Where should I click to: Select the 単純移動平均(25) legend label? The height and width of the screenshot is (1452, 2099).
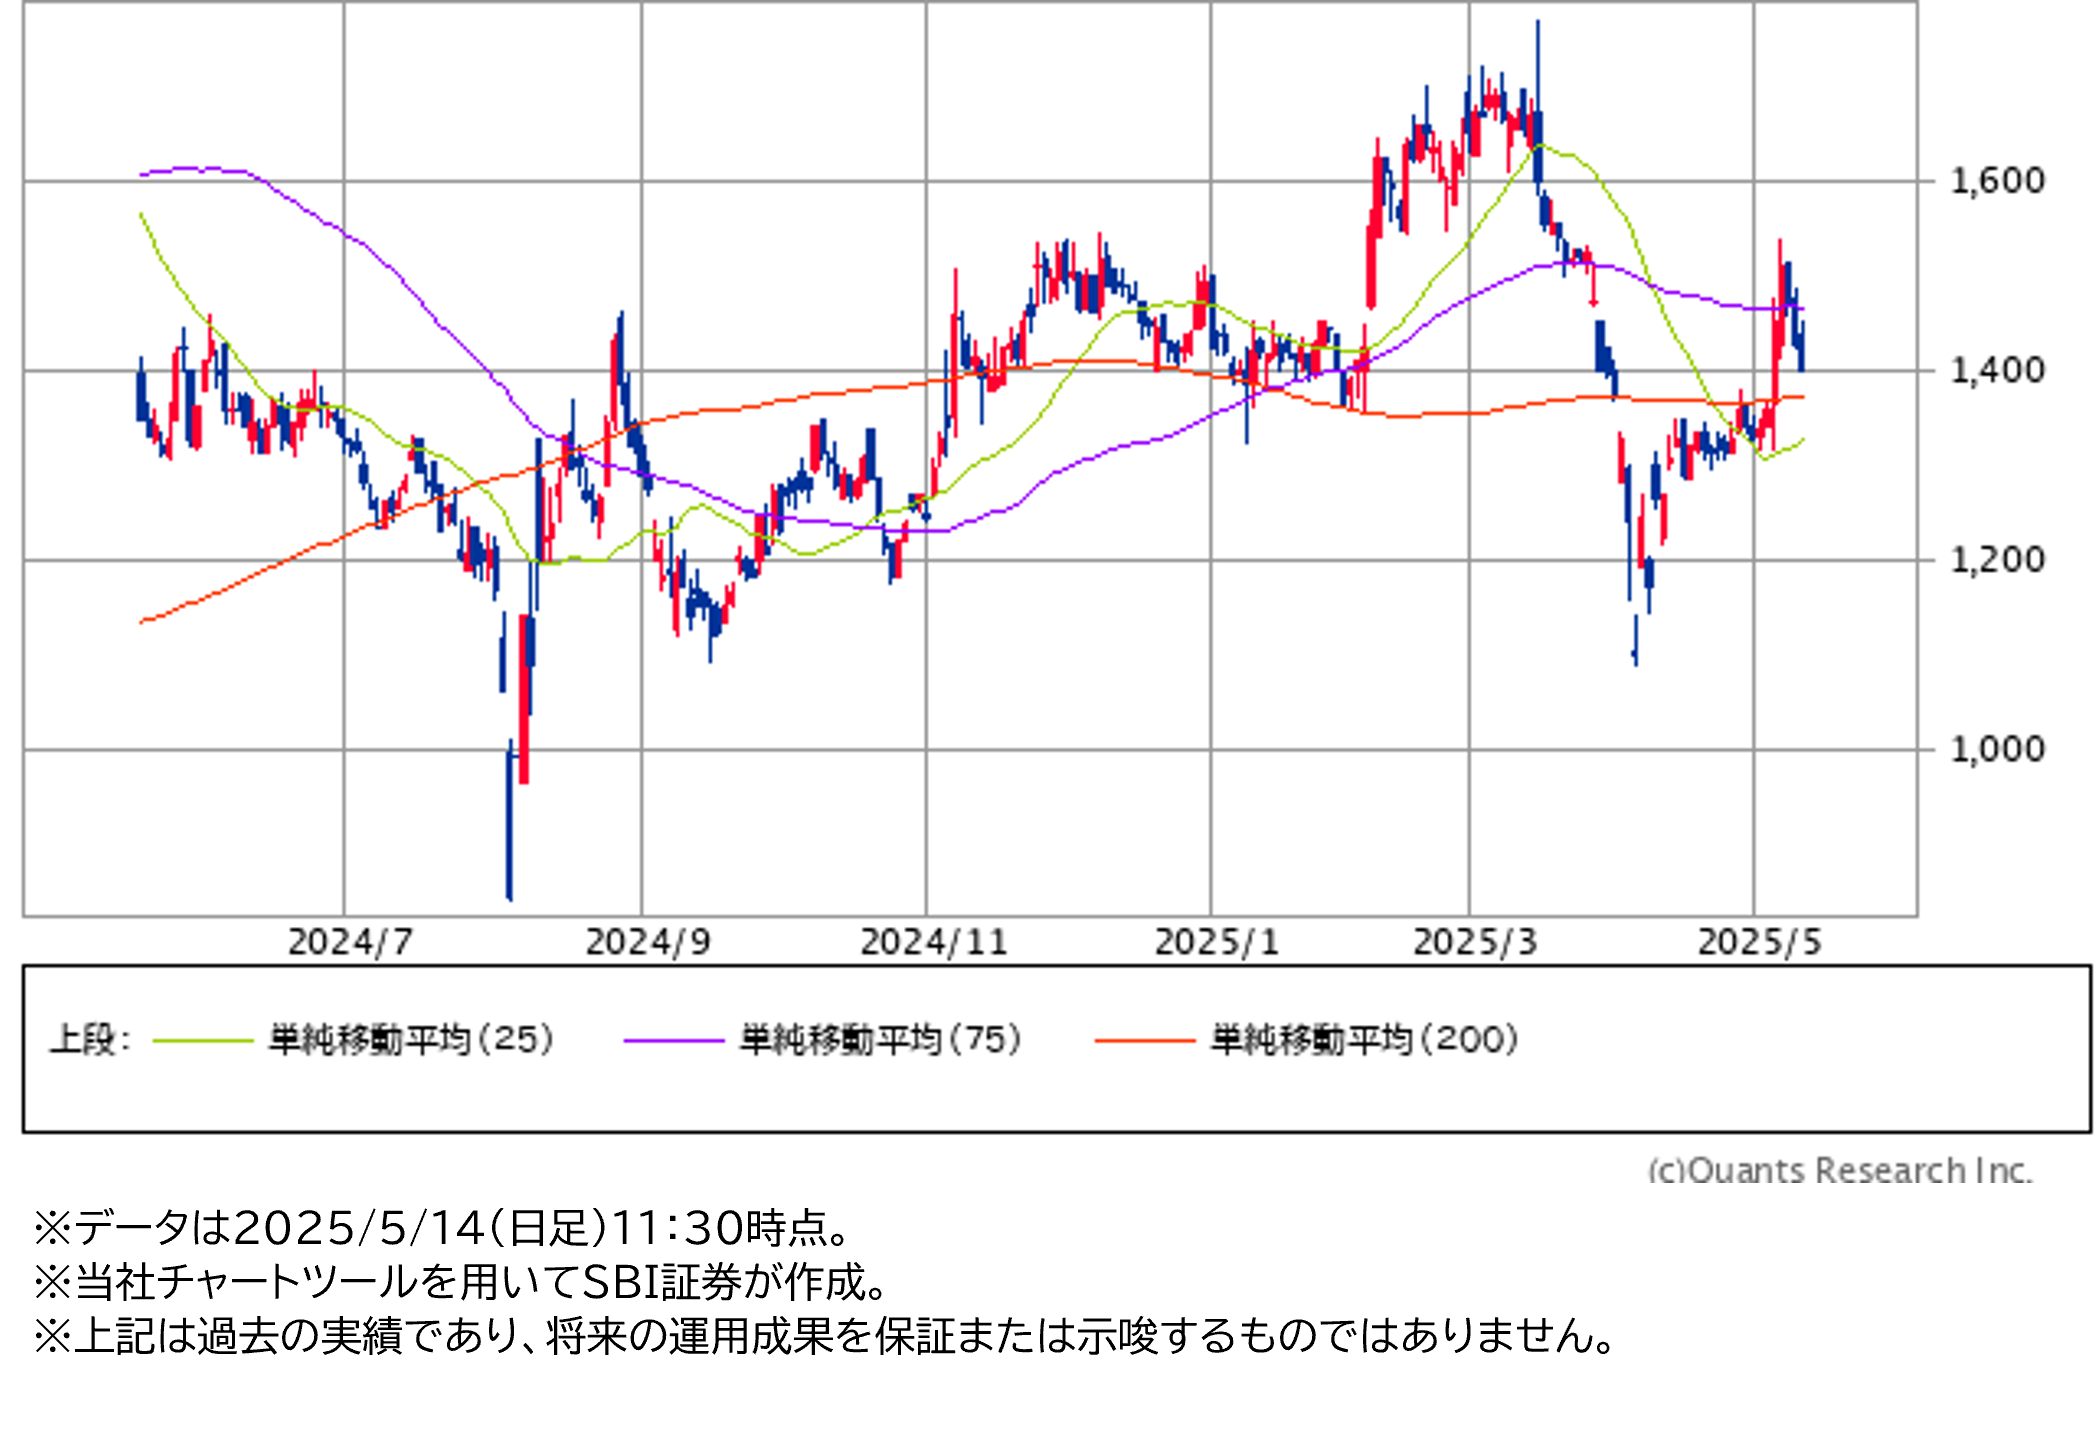[411, 1040]
